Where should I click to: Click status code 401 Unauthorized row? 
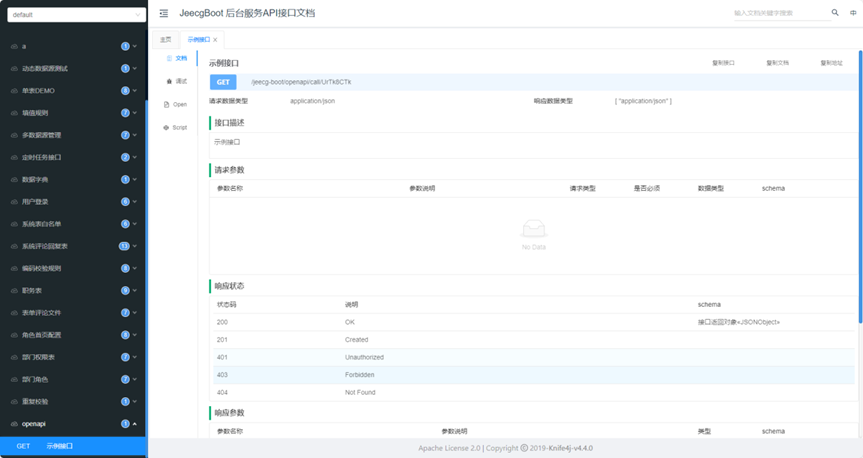click(x=534, y=357)
